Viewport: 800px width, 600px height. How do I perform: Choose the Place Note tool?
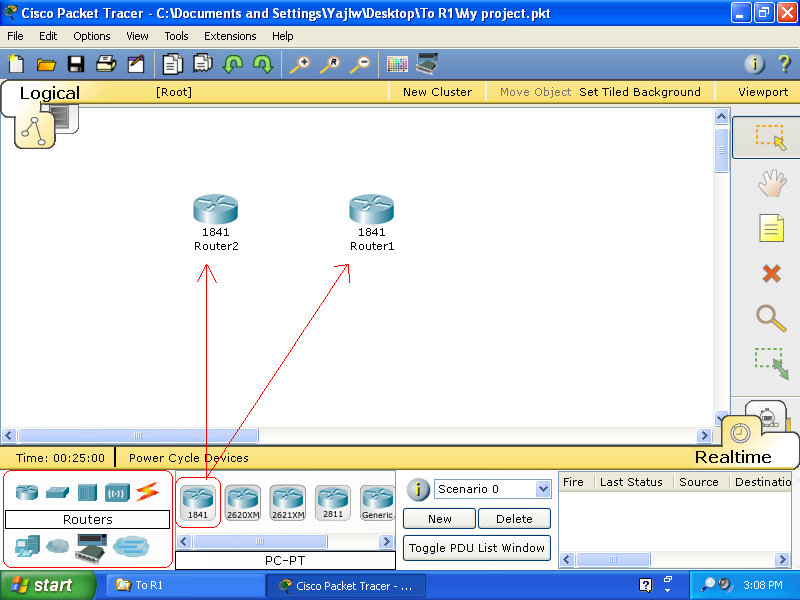click(x=771, y=228)
